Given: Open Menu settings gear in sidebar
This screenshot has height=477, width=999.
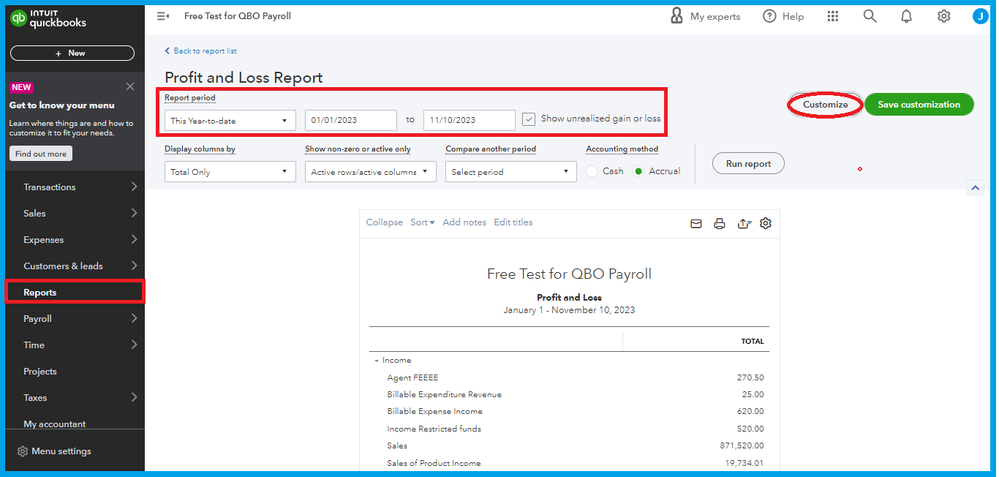Looking at the screenshot, I should [22, 451].
